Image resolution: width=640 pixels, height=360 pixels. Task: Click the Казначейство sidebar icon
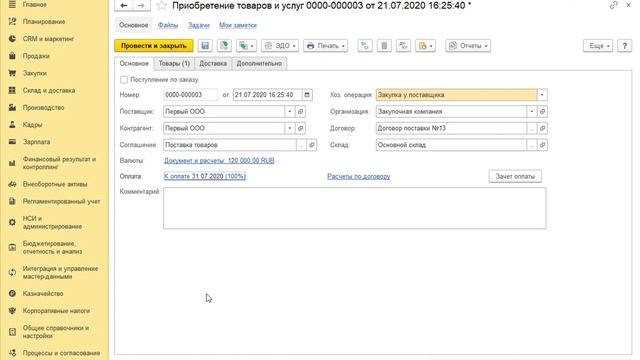12,293
